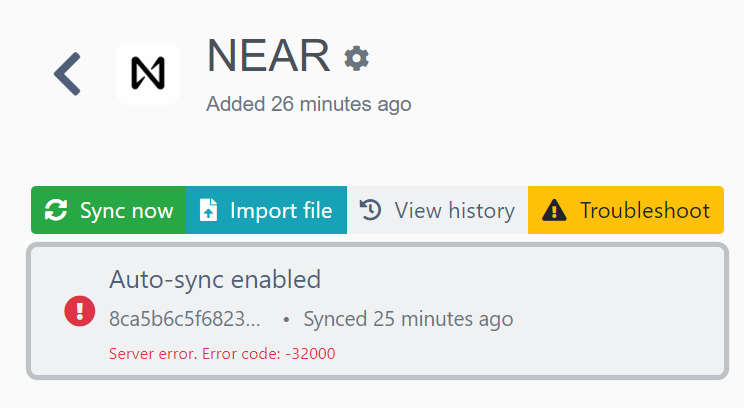Click the 'Added 26 minutes ago' text

[x=309, y=104]
